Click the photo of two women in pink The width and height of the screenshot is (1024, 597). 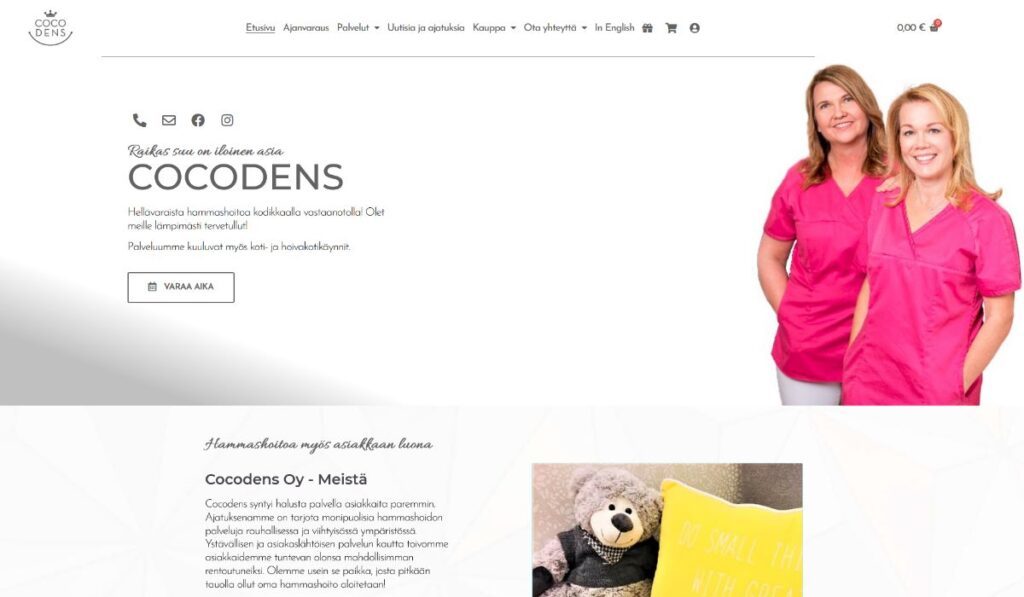[x=888, y=234]
